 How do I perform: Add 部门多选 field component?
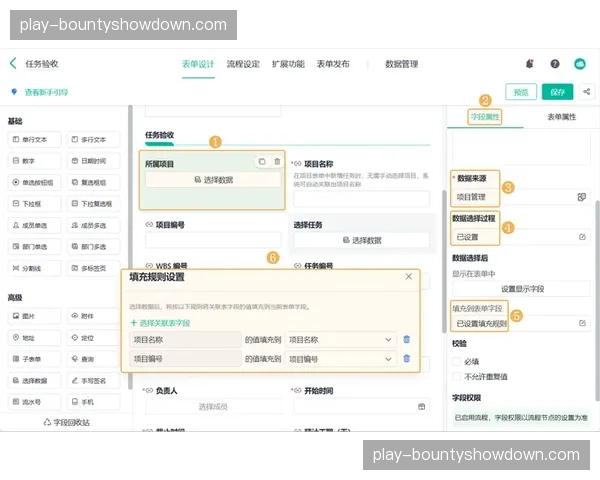tap(93, 247)
